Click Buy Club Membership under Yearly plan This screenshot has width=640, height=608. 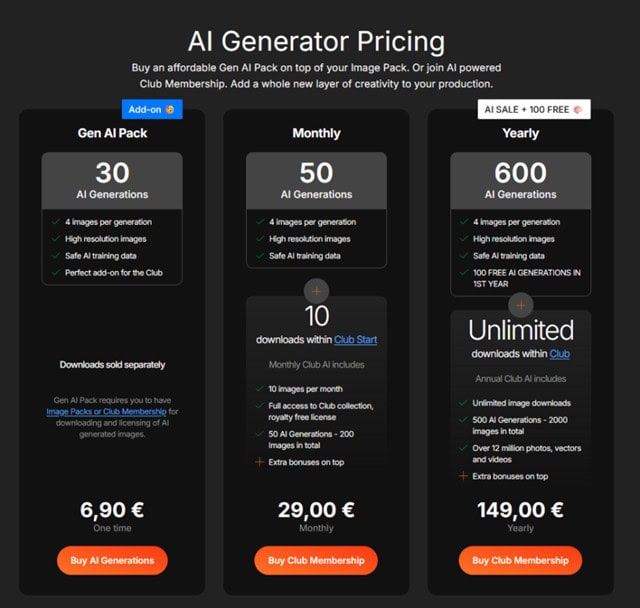click(520, 560)
